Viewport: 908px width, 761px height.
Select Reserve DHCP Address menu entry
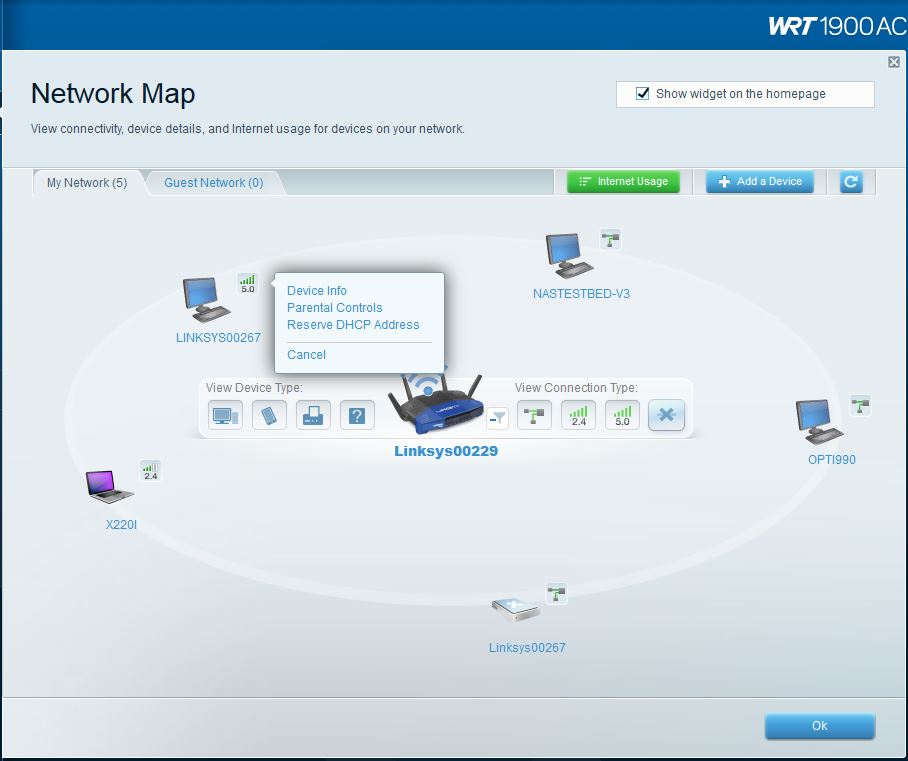(x=353, y=325)
